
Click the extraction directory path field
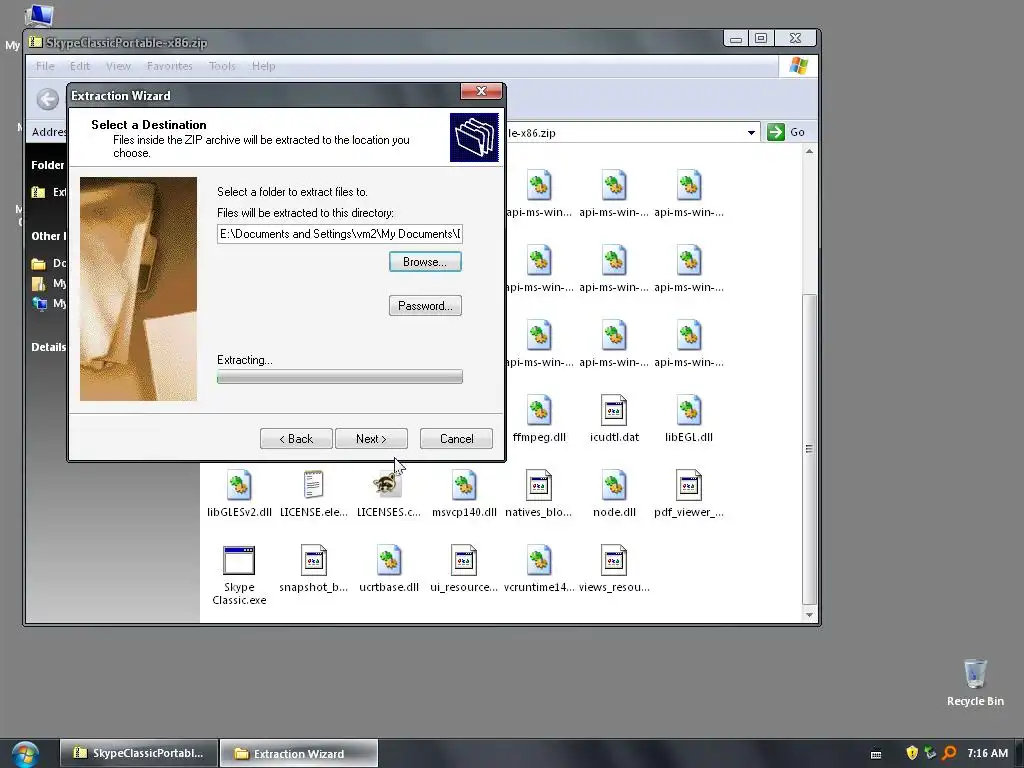[340, 234]
